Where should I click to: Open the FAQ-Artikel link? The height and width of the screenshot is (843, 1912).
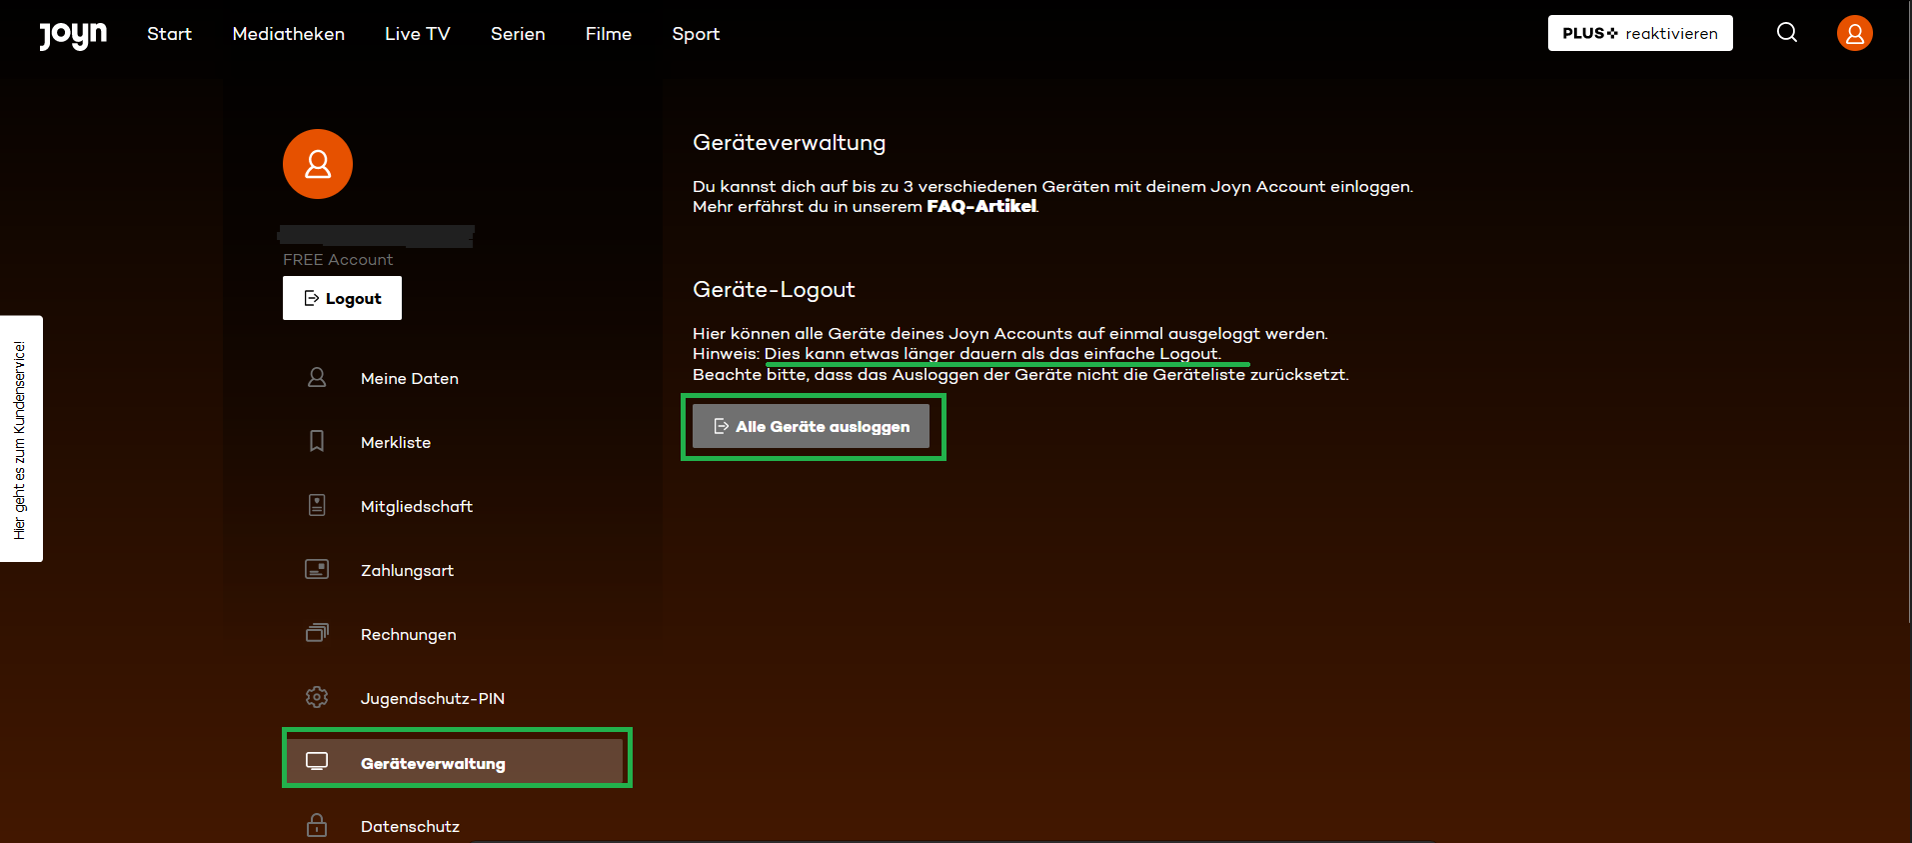click(x=982, y=206)
